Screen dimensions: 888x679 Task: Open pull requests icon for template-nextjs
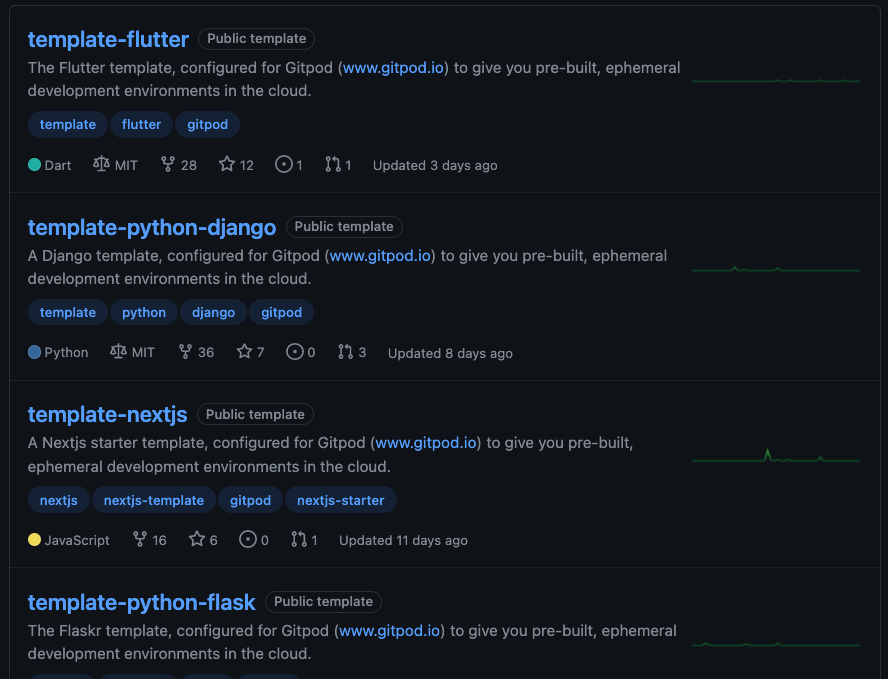pyautogui.click(x=299, y=540)
